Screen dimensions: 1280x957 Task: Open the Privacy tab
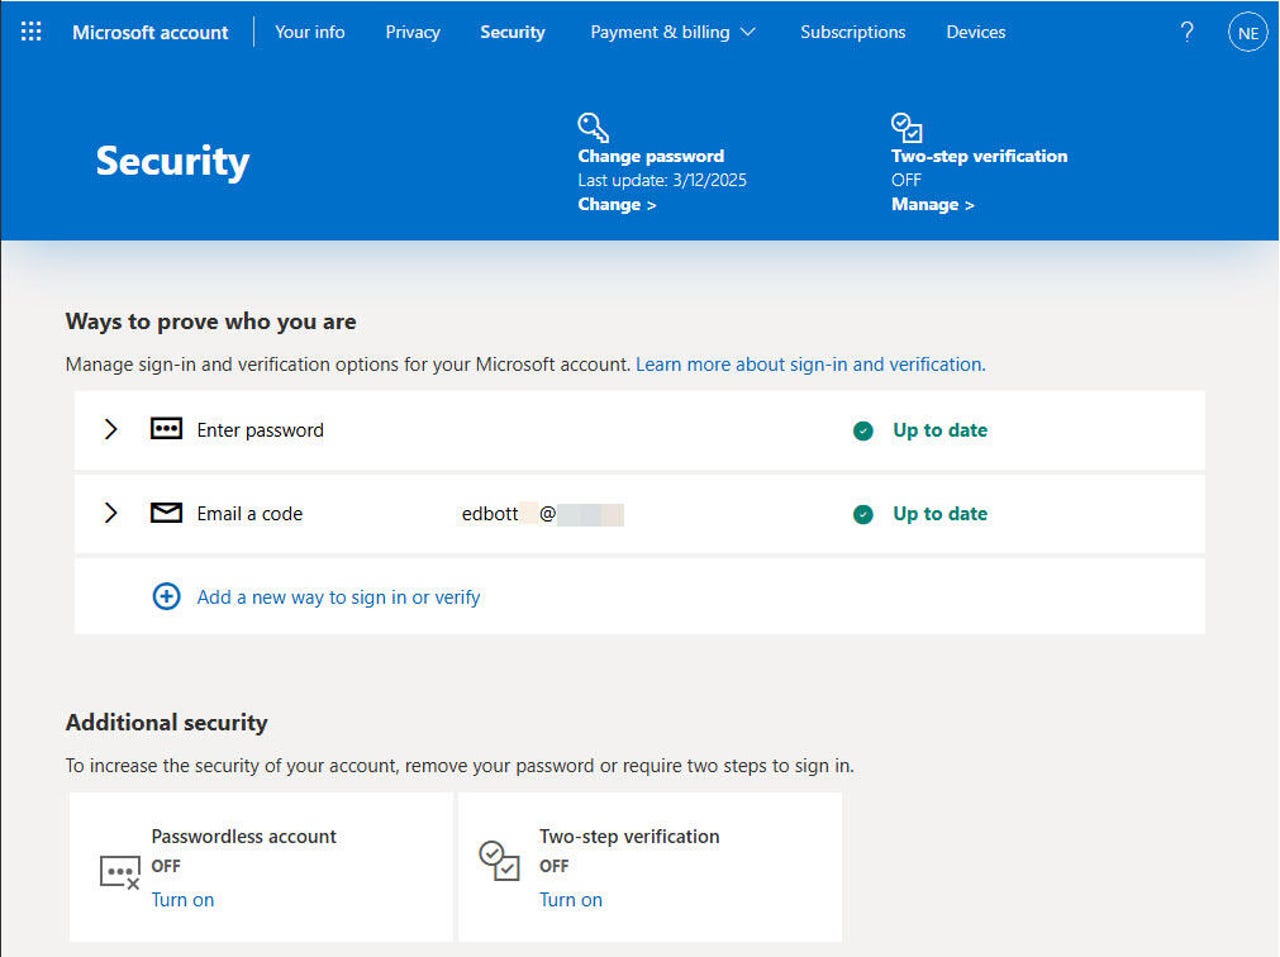(x=413, y=32)
